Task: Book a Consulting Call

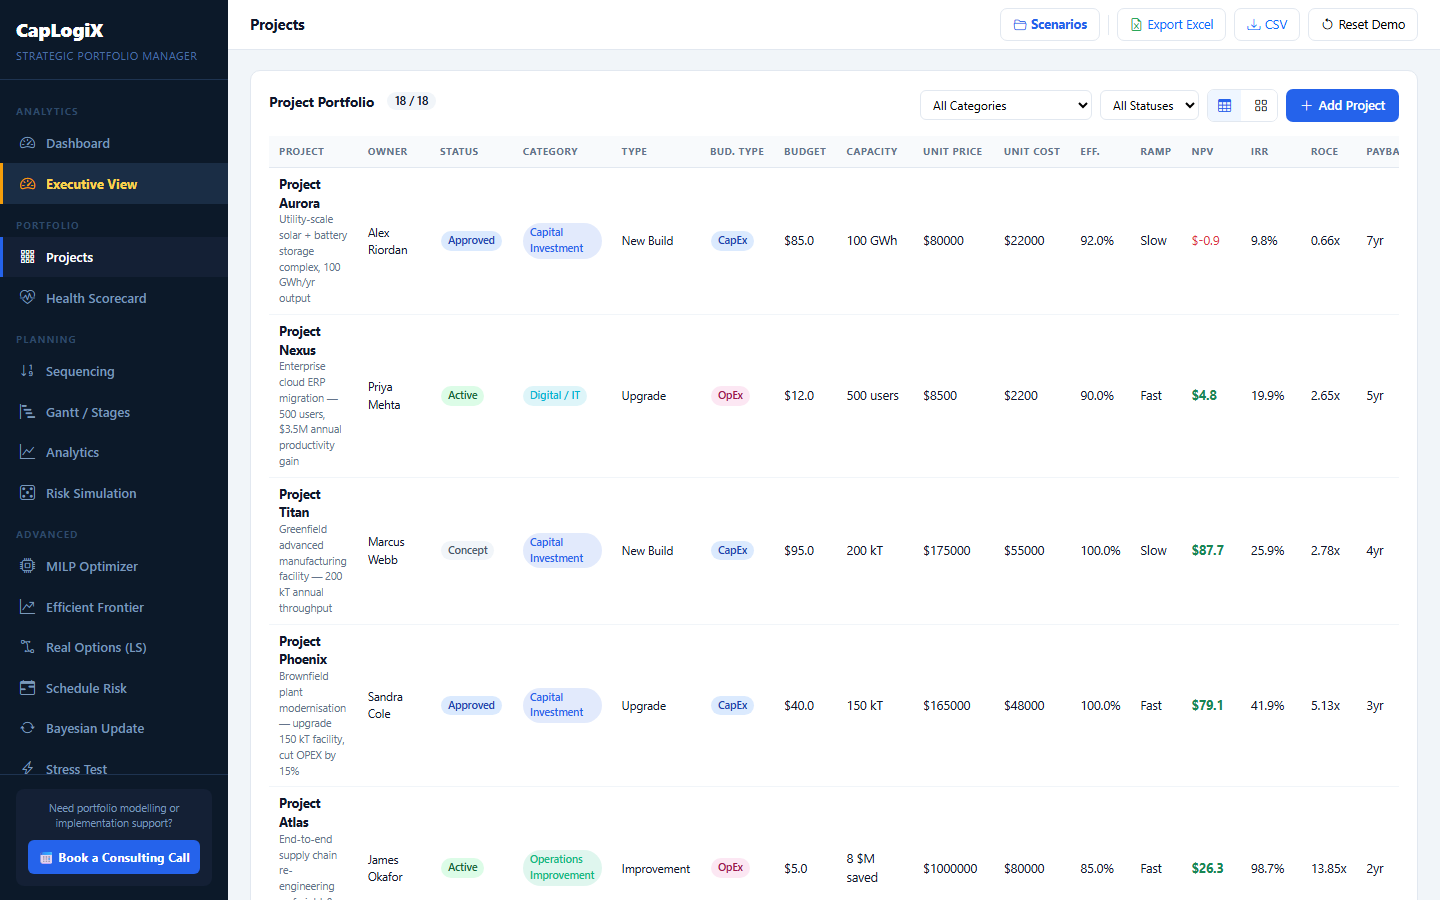Action: click(x=114, y=857)
